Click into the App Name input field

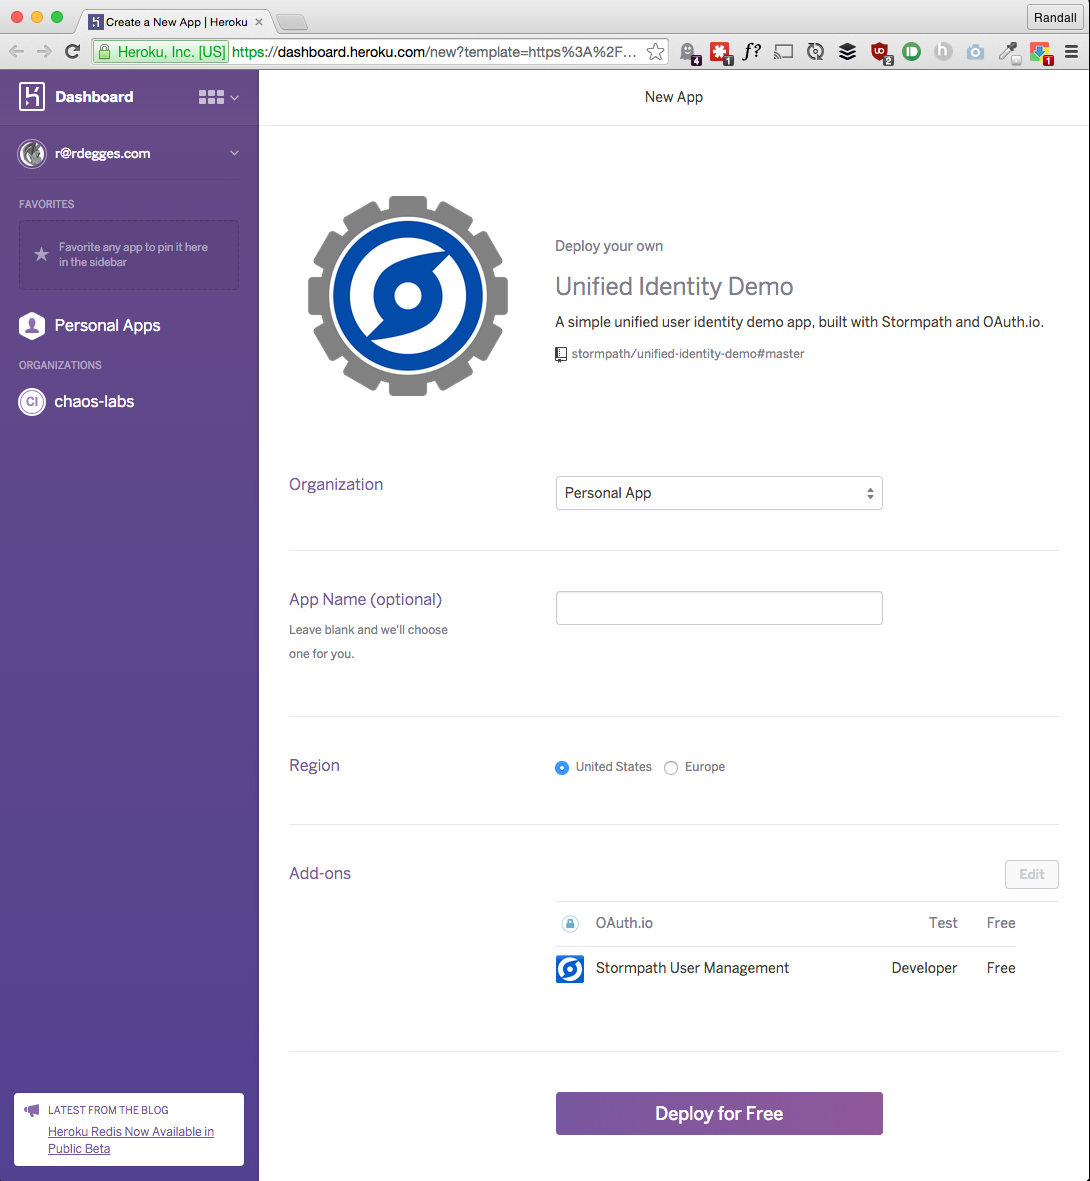(x=719, y=608)
